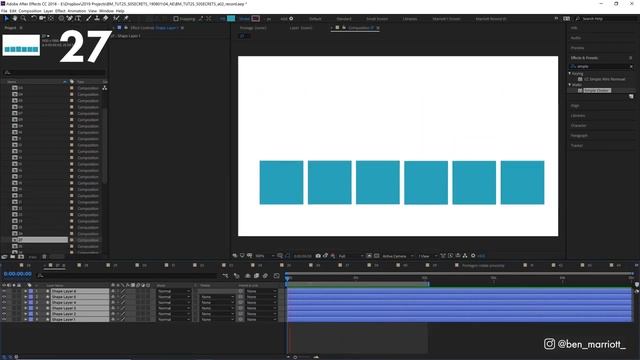Select the Brush tool
Viewport: 640px width, 360px height.
[89, 18]
